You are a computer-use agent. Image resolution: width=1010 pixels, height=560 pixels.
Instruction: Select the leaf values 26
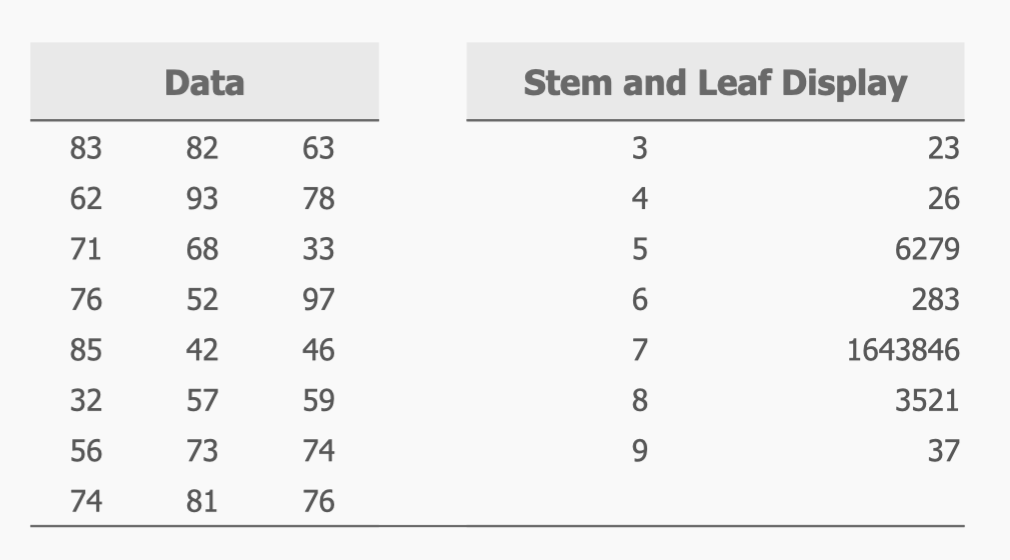[x=943, y=199]
